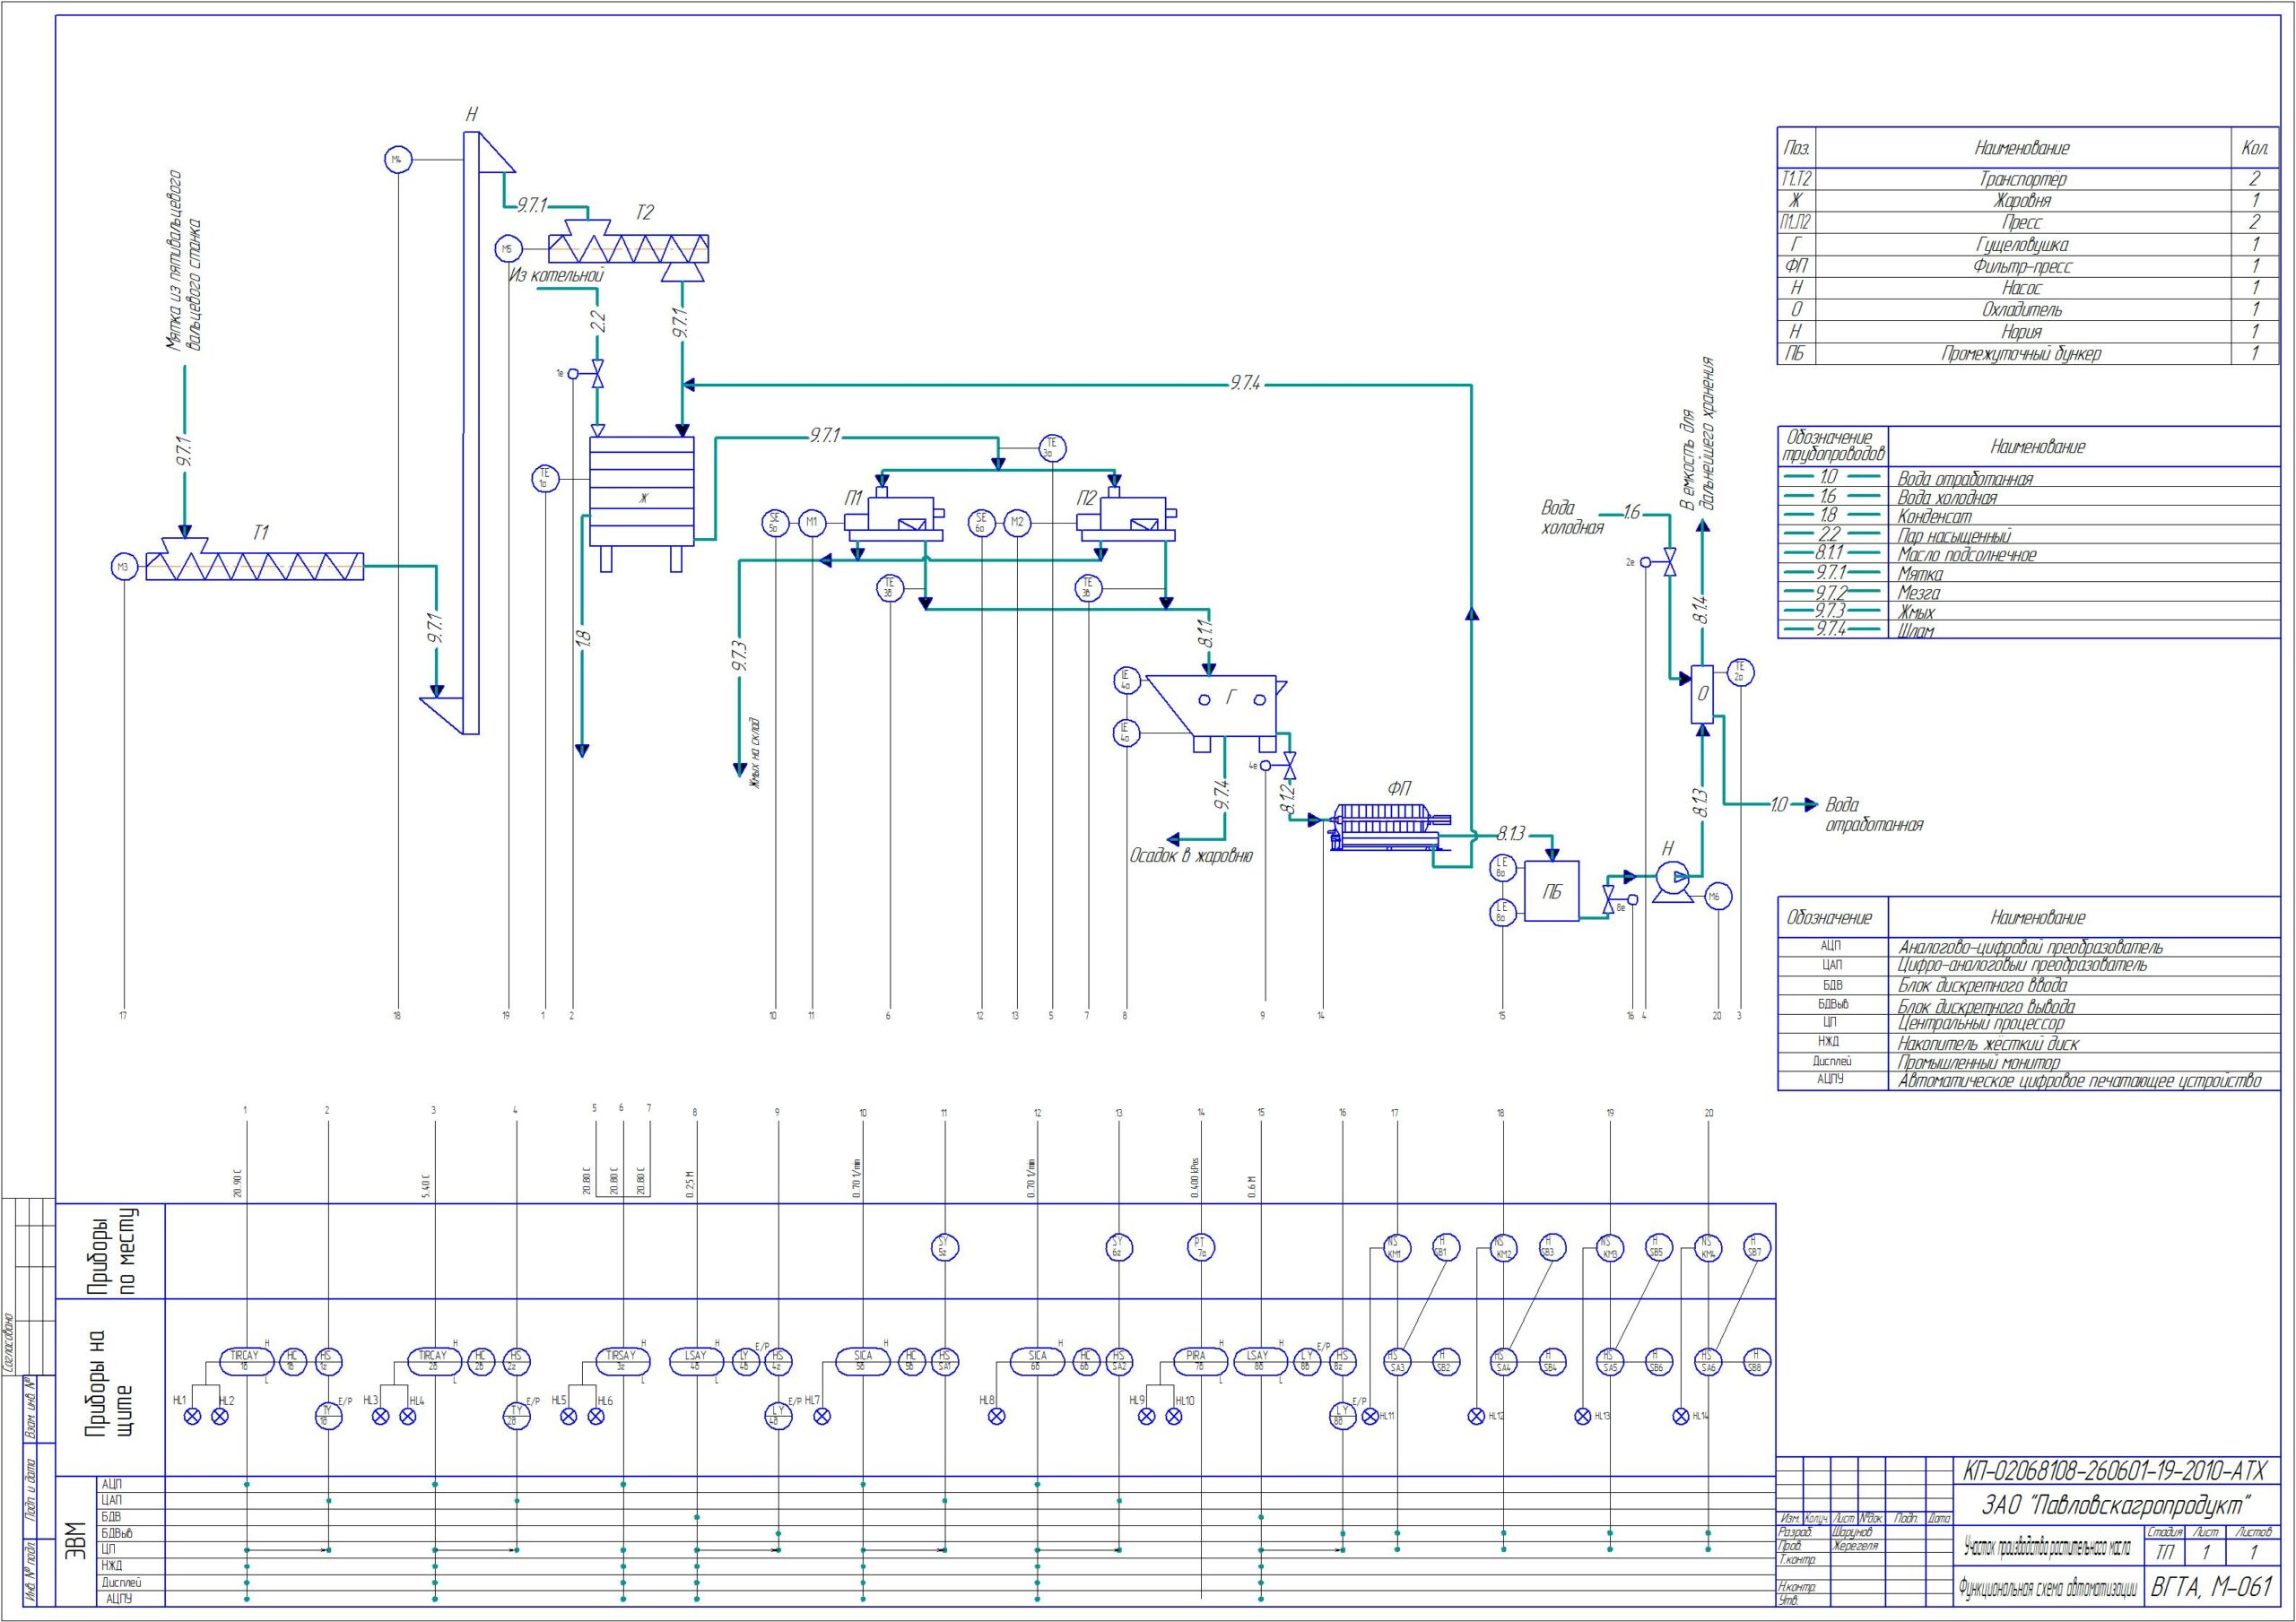Viewport: 2296px width, 1622px height.
Task: Click the SICA 6б instrument
Action: click(x=1037, y=1361)
